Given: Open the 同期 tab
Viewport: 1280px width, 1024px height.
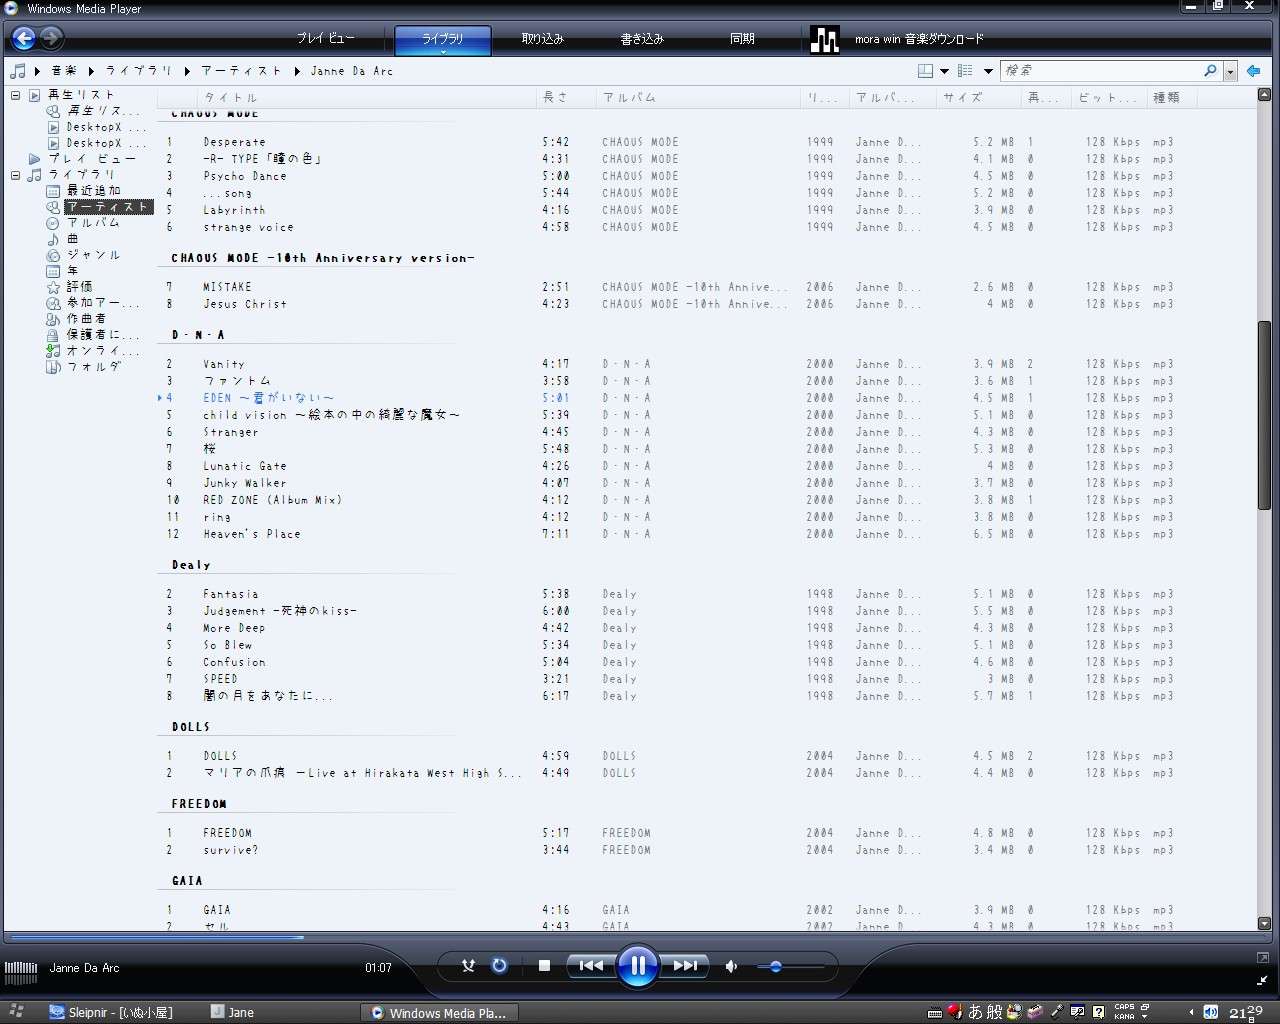Looking at the screenshot, I should [742, 39].
